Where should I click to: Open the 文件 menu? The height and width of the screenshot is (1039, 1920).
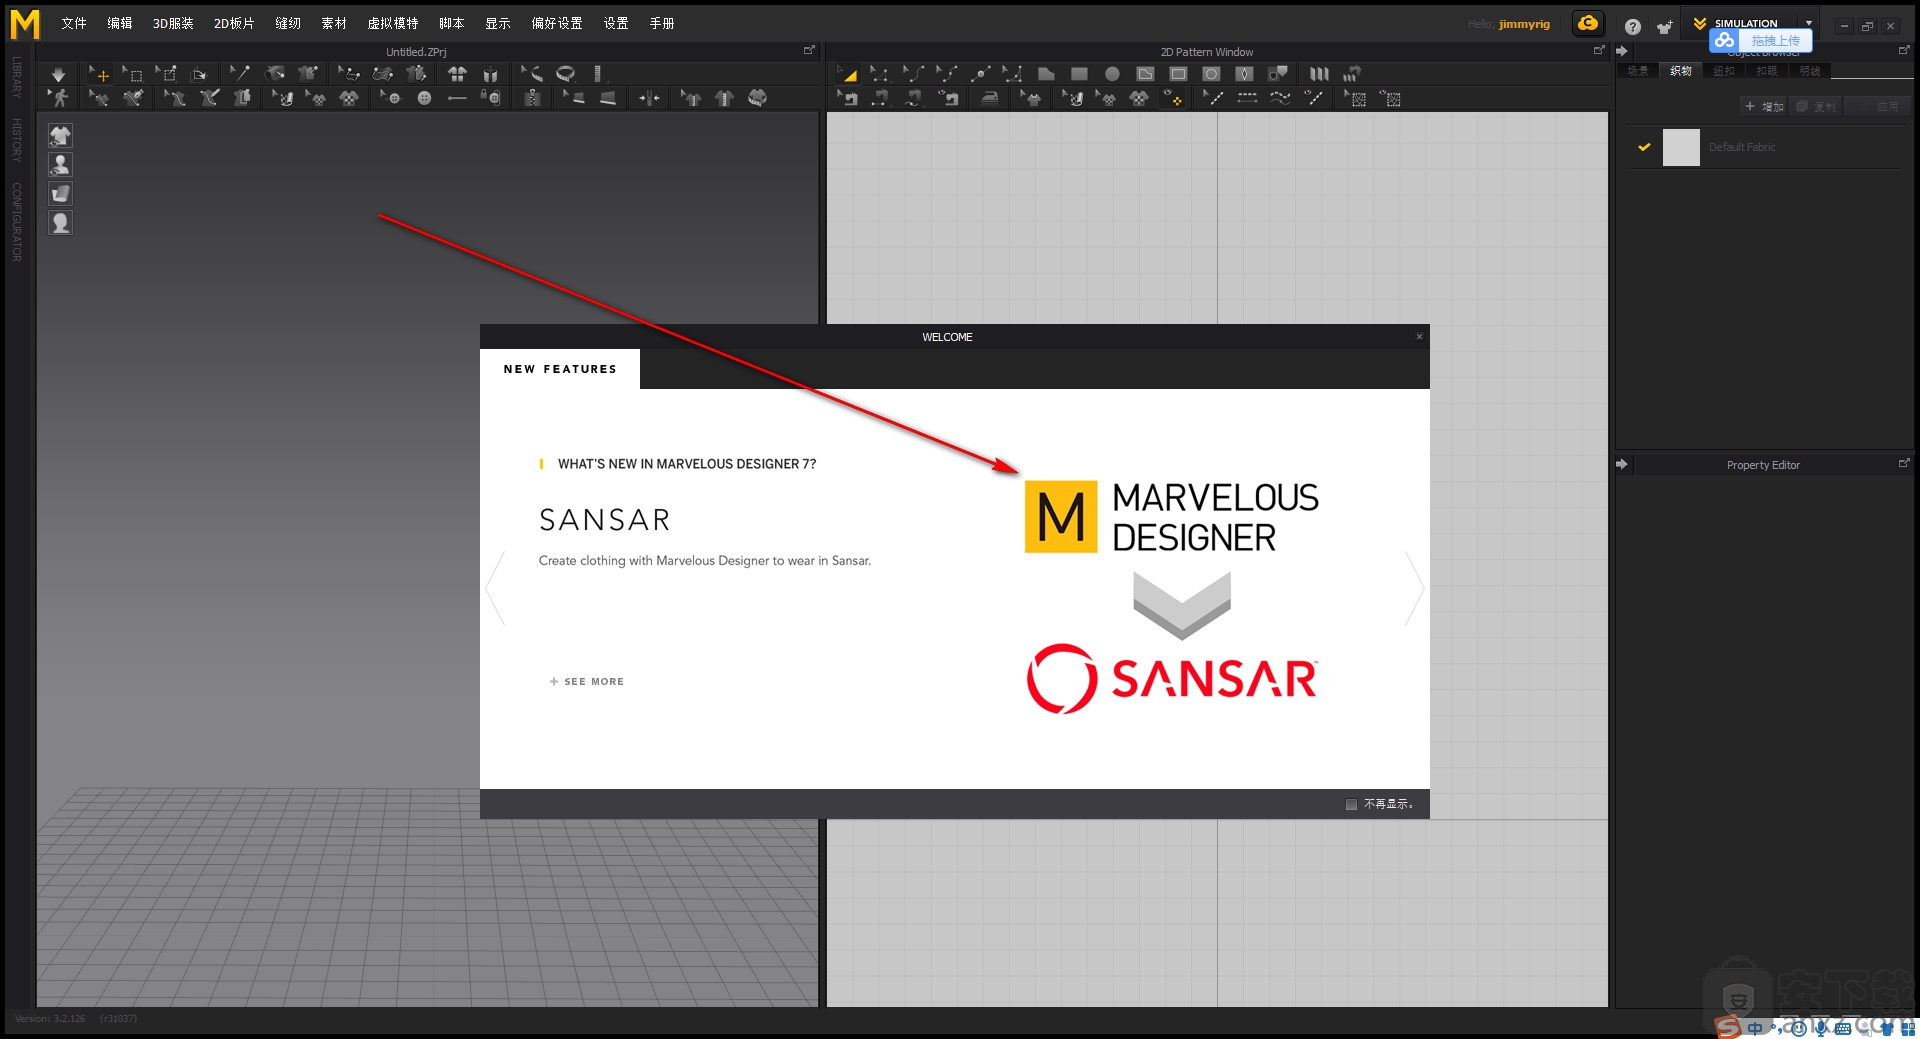pos(74,23)
